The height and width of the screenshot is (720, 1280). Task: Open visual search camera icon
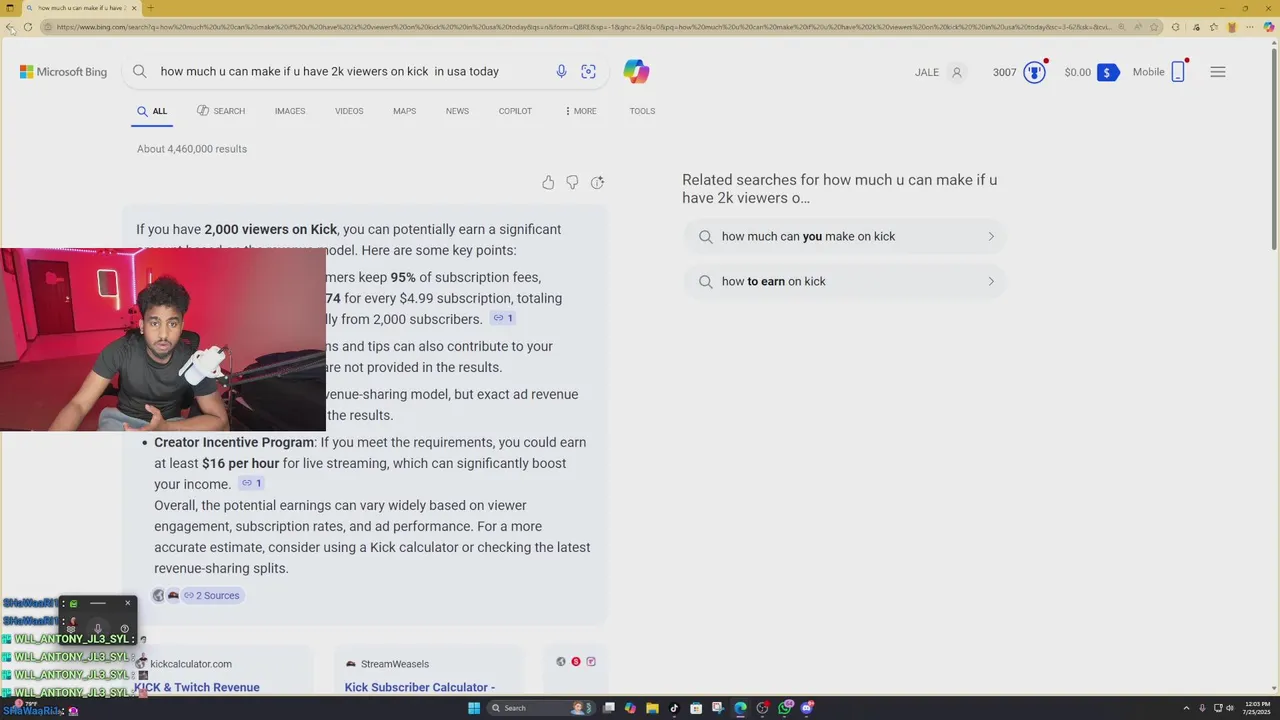pos(588,71)
